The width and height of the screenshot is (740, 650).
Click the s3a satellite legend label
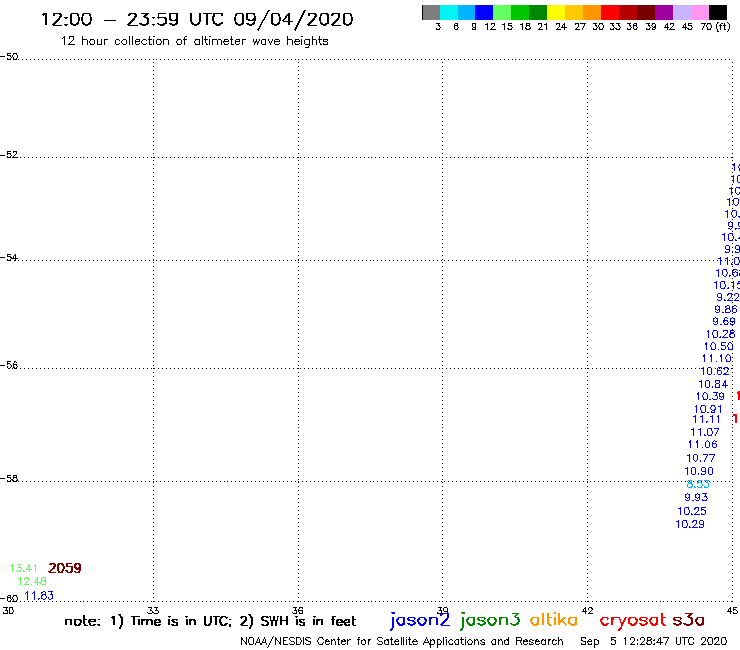pos(688,620)
